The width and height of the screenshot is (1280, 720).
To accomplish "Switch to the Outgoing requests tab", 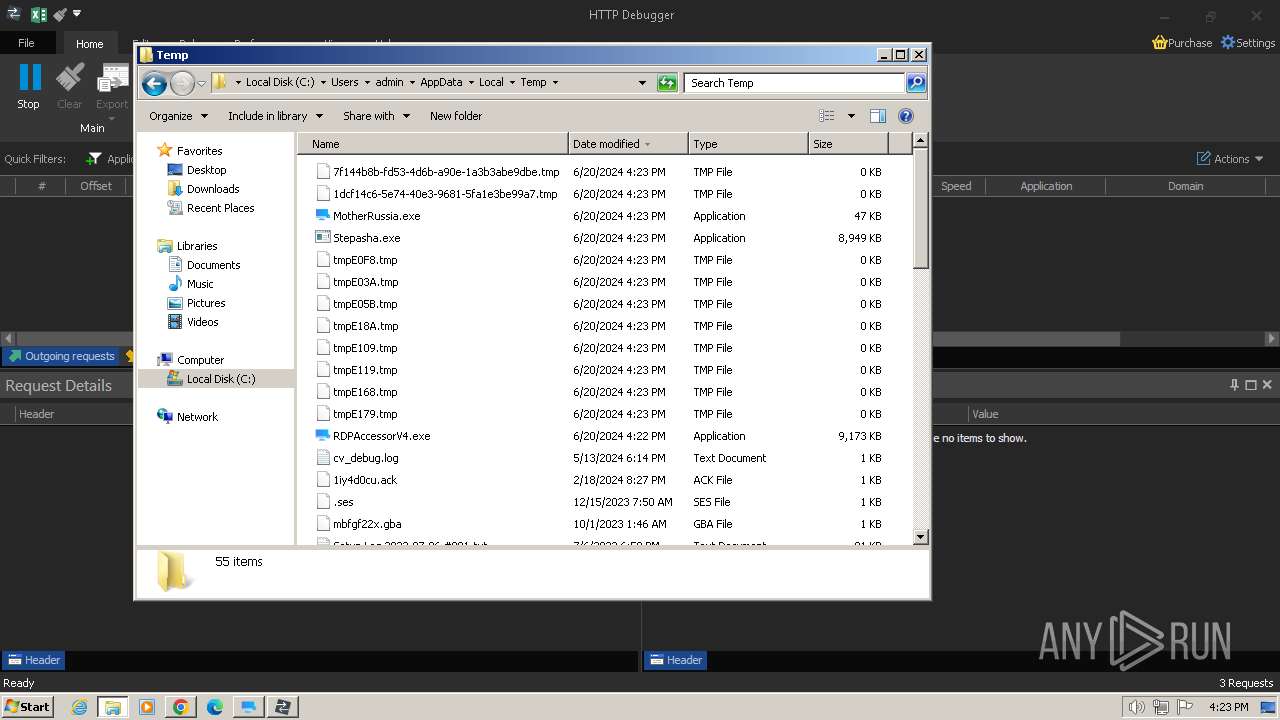I will (x=60, y=356).
